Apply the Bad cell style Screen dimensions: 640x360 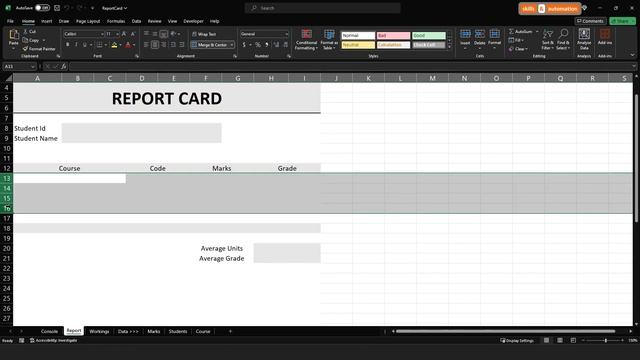click(393, 36)
